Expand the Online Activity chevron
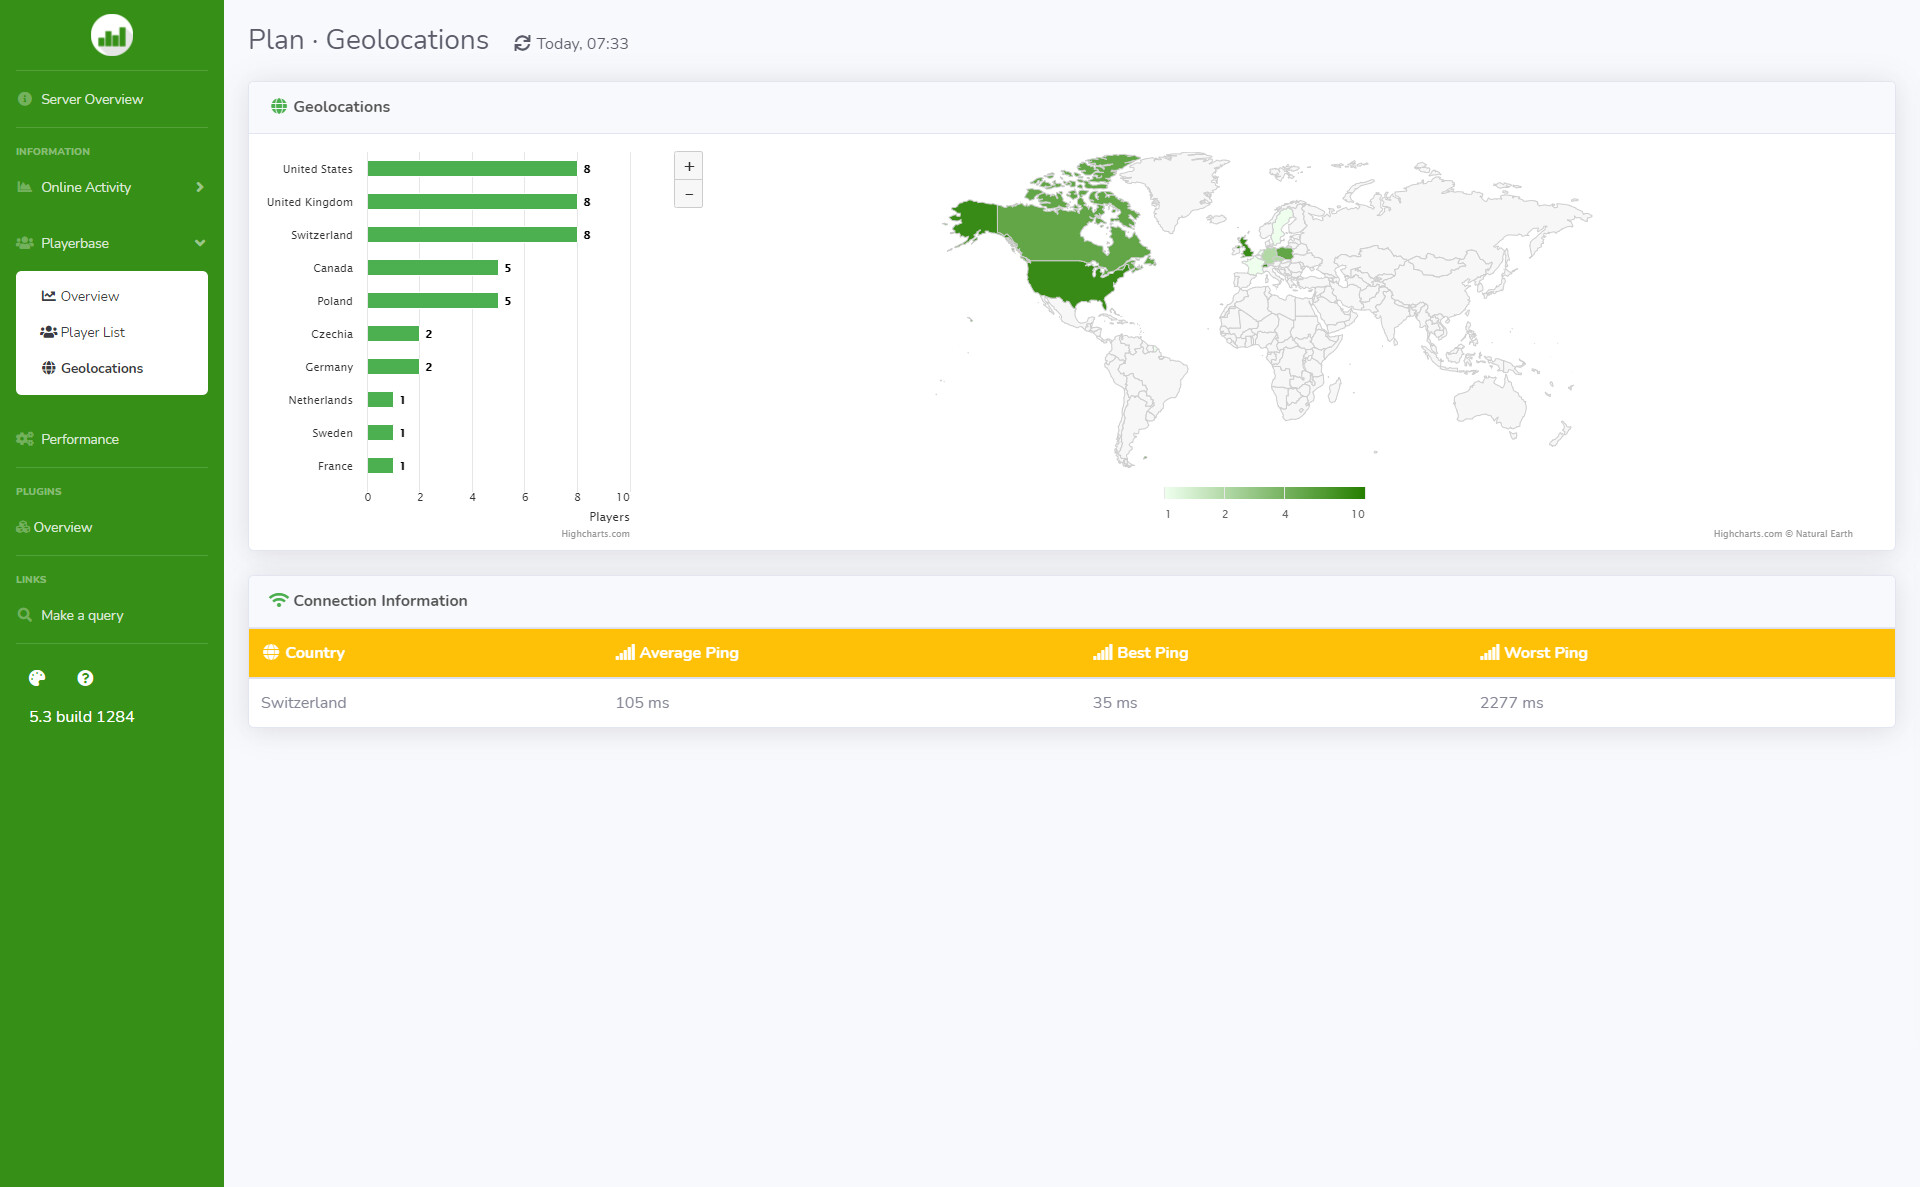 tap(200, 187)
